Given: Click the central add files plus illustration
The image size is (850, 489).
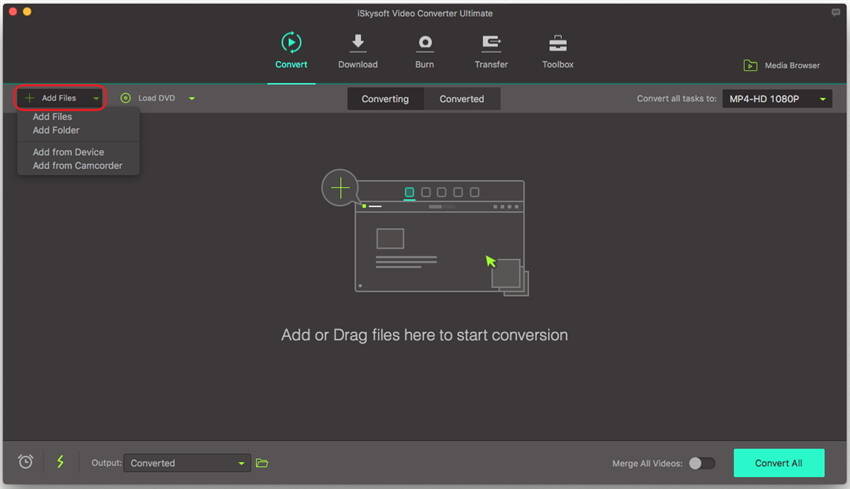Looking at the screenshot, I should (341, 187).
